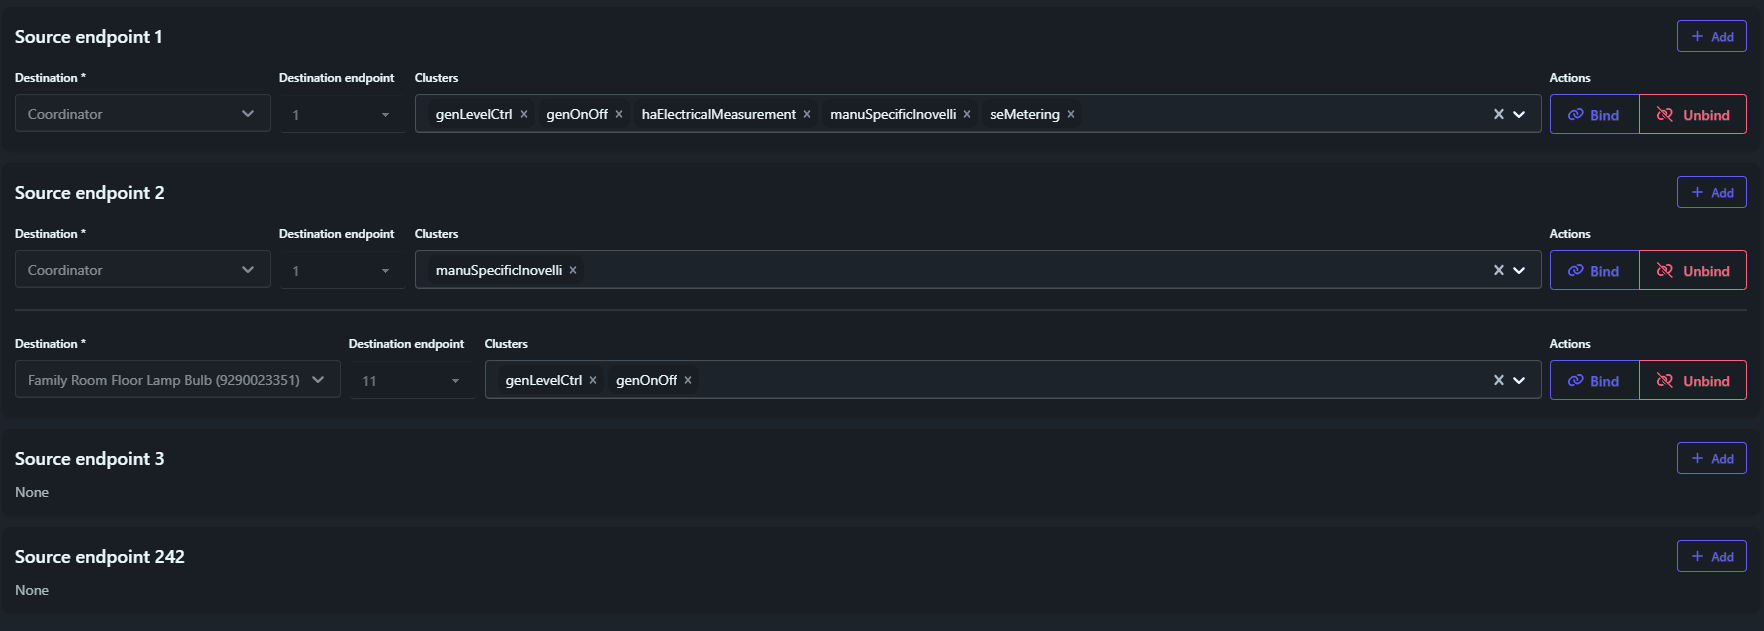Remove genLevelCtrl chip from Source endpoint 1
The height and width of the screenshot is (631, 1764).
523,114
